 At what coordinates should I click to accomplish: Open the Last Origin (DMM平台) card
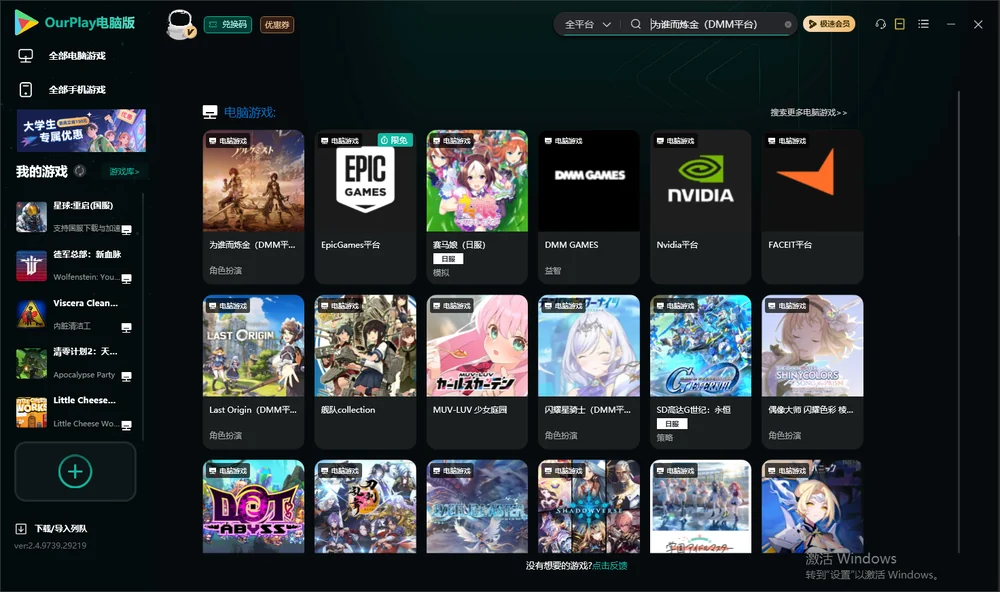pyautogui.click(x=253, y=372)
